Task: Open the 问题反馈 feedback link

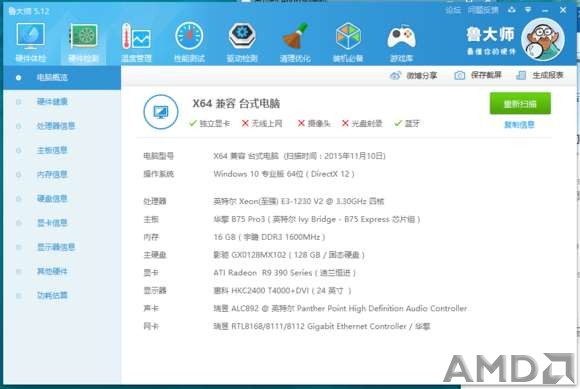Action: click(x=483, y=10)
